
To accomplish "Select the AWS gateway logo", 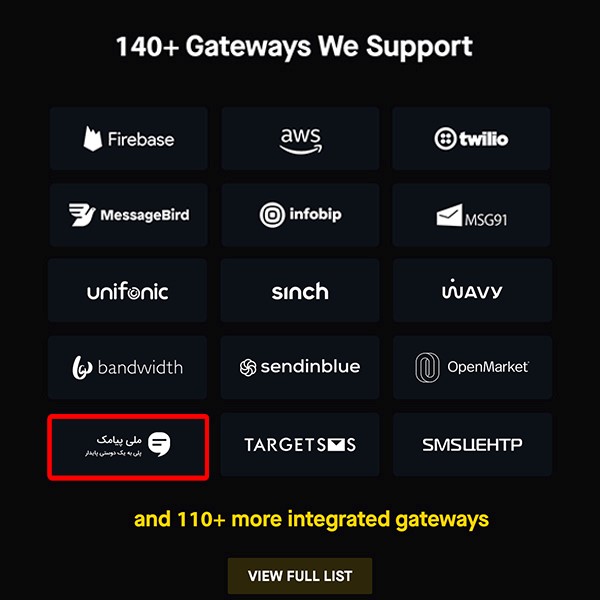I will tap(301, 141).
